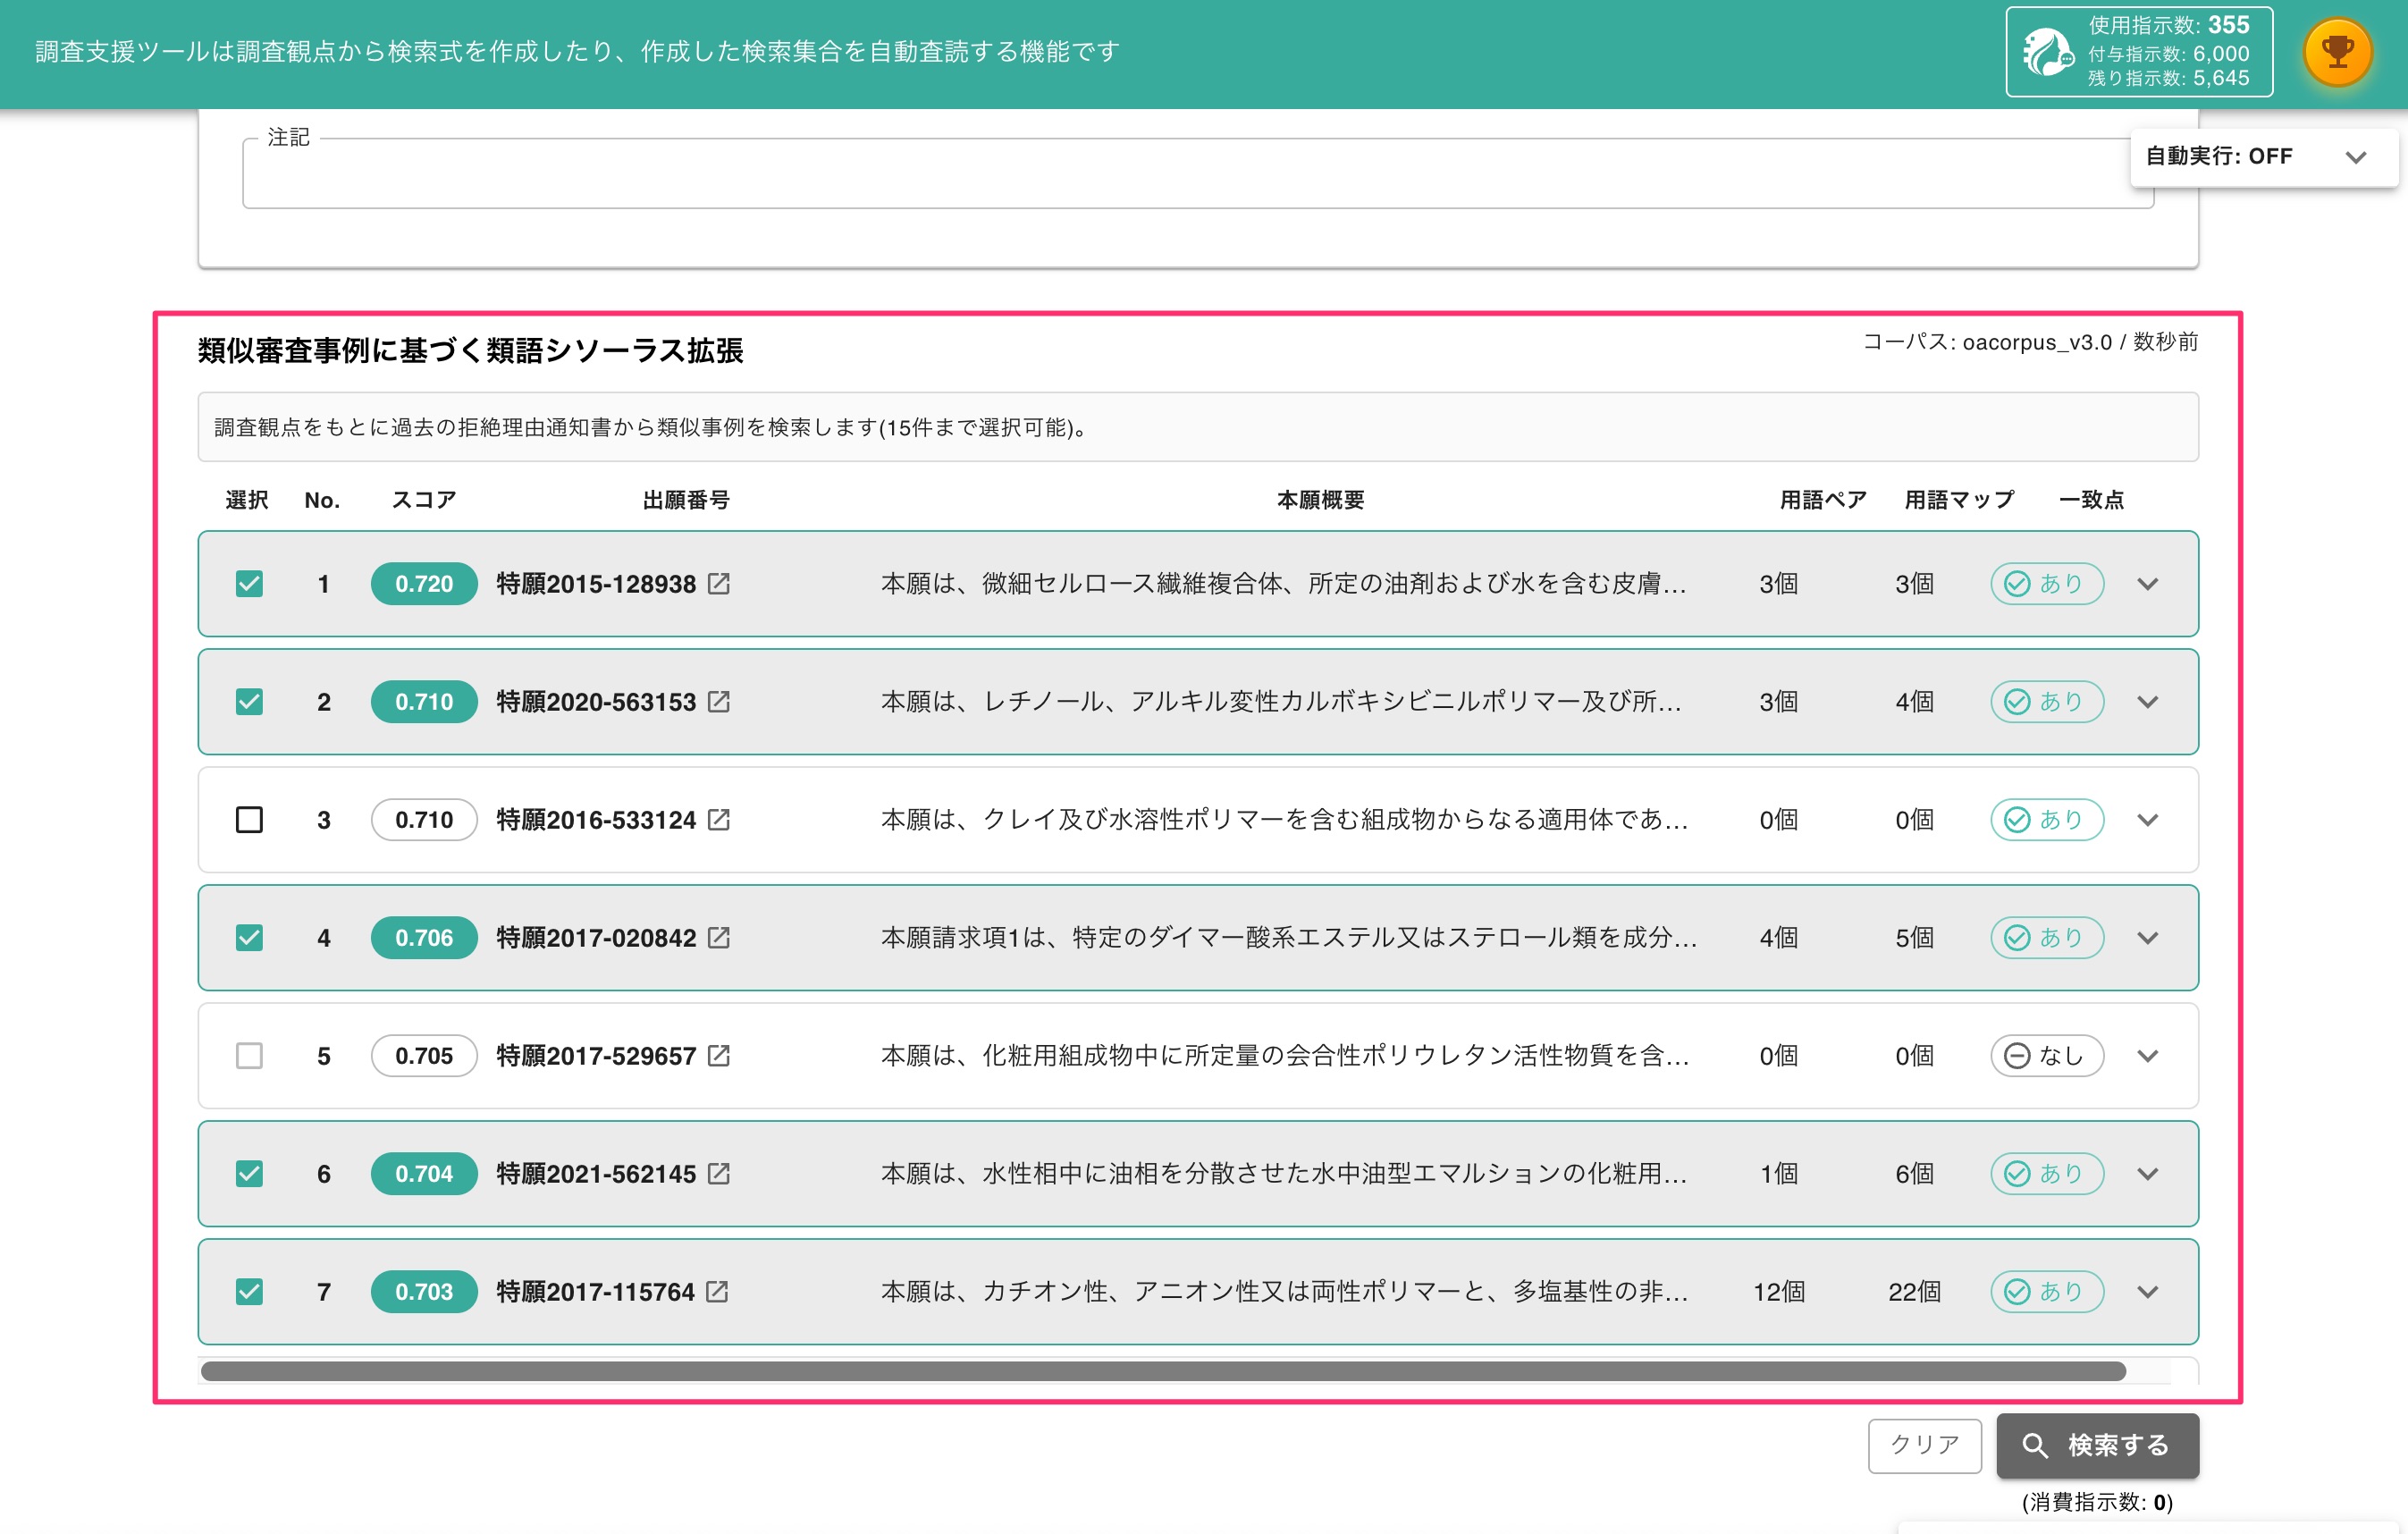Click the instruction count panel in header

2138,52
